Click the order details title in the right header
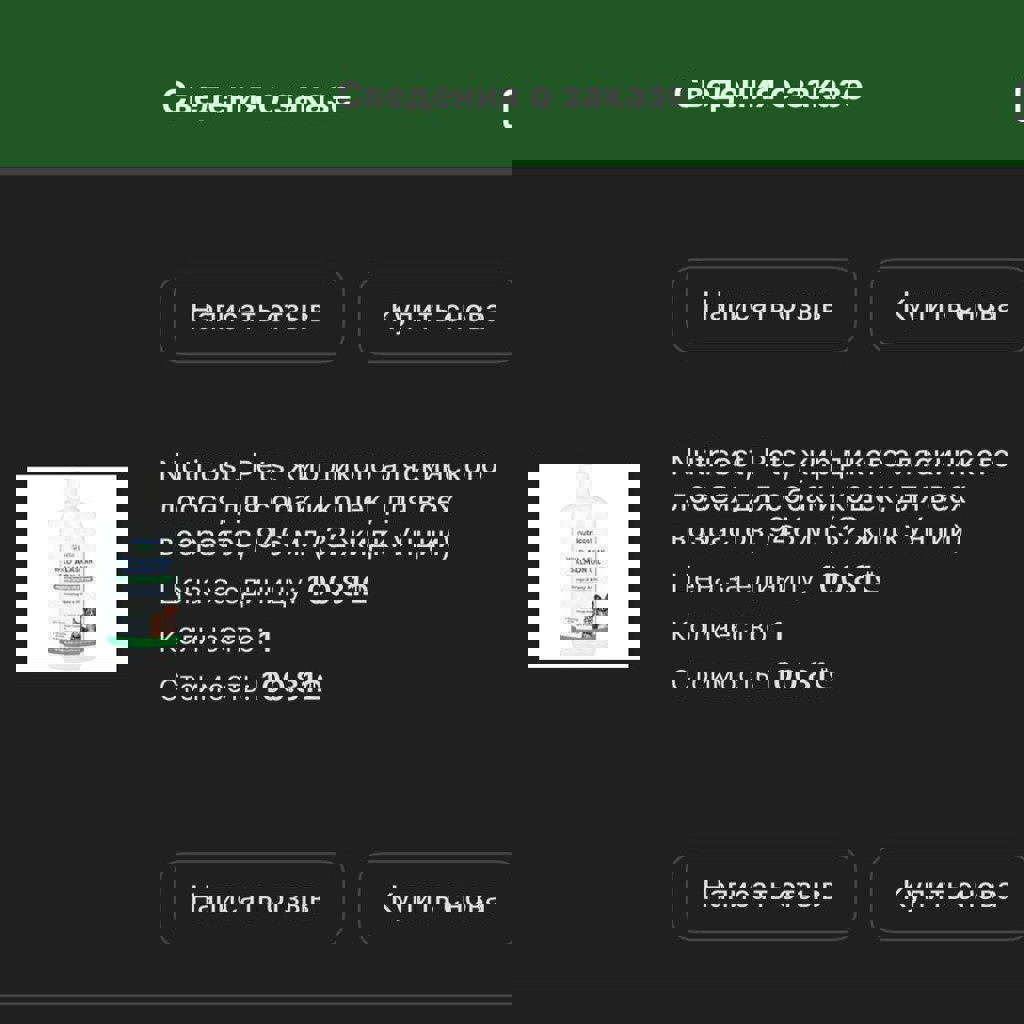 pos(768,94)
